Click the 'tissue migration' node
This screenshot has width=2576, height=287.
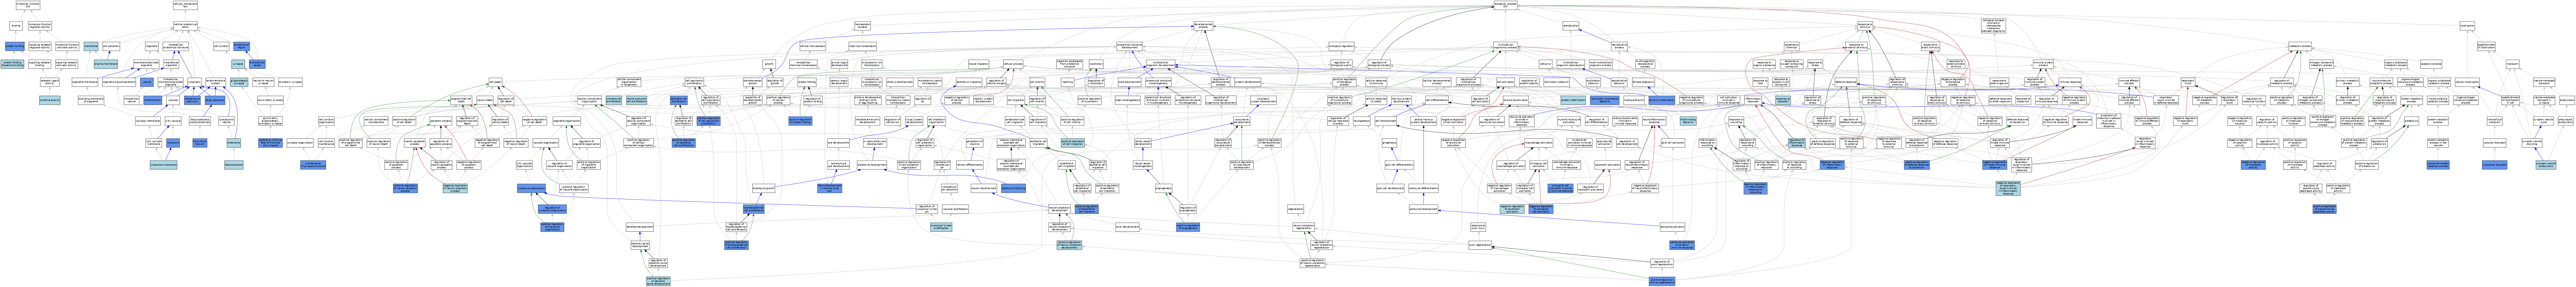[x=979, y=64]
